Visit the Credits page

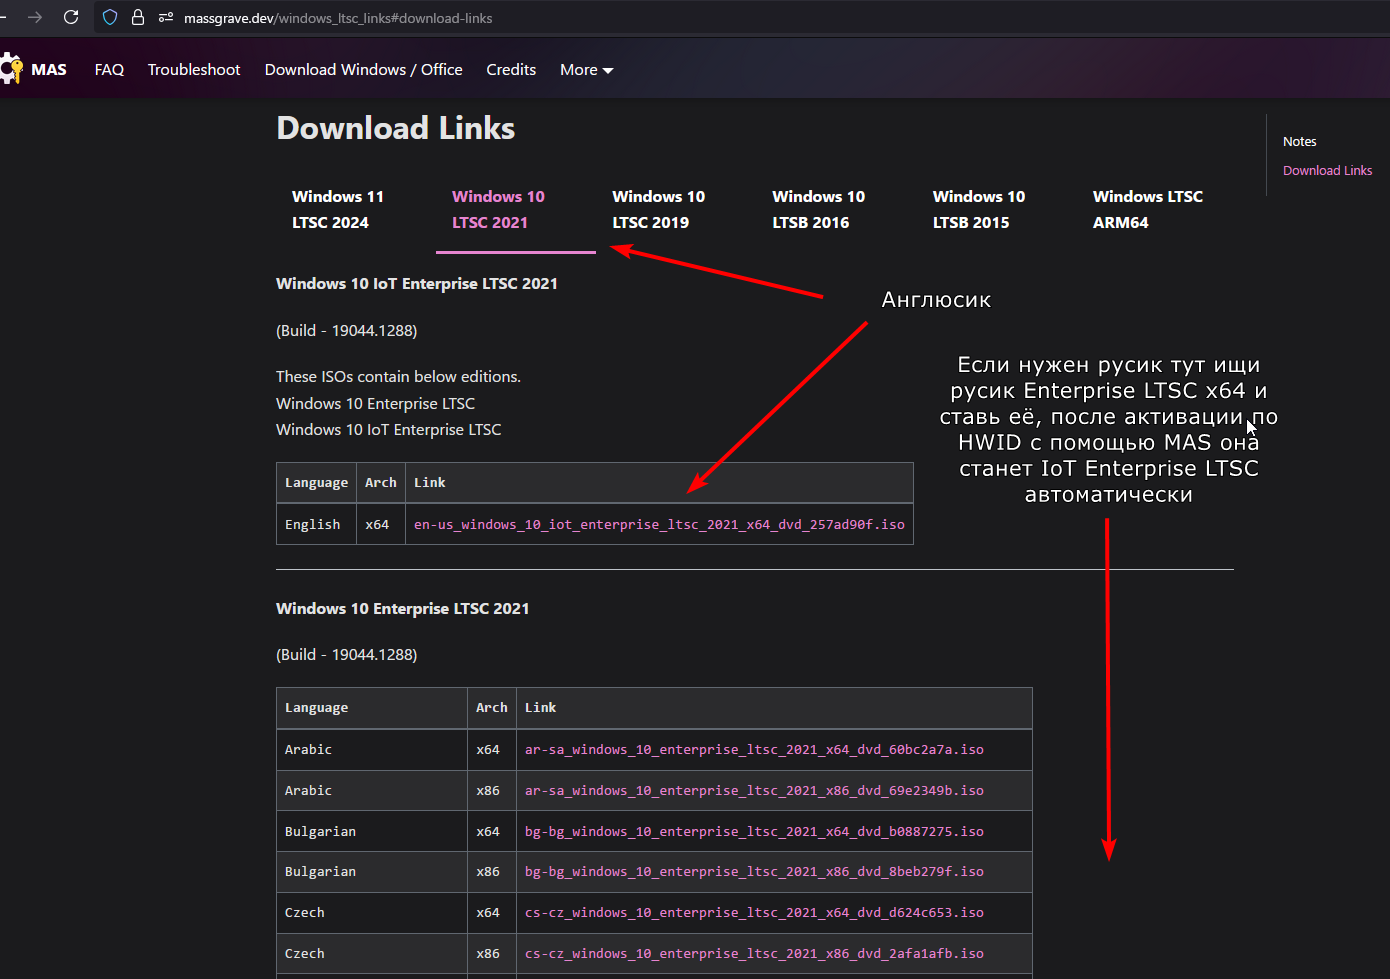tap(511, 69)
